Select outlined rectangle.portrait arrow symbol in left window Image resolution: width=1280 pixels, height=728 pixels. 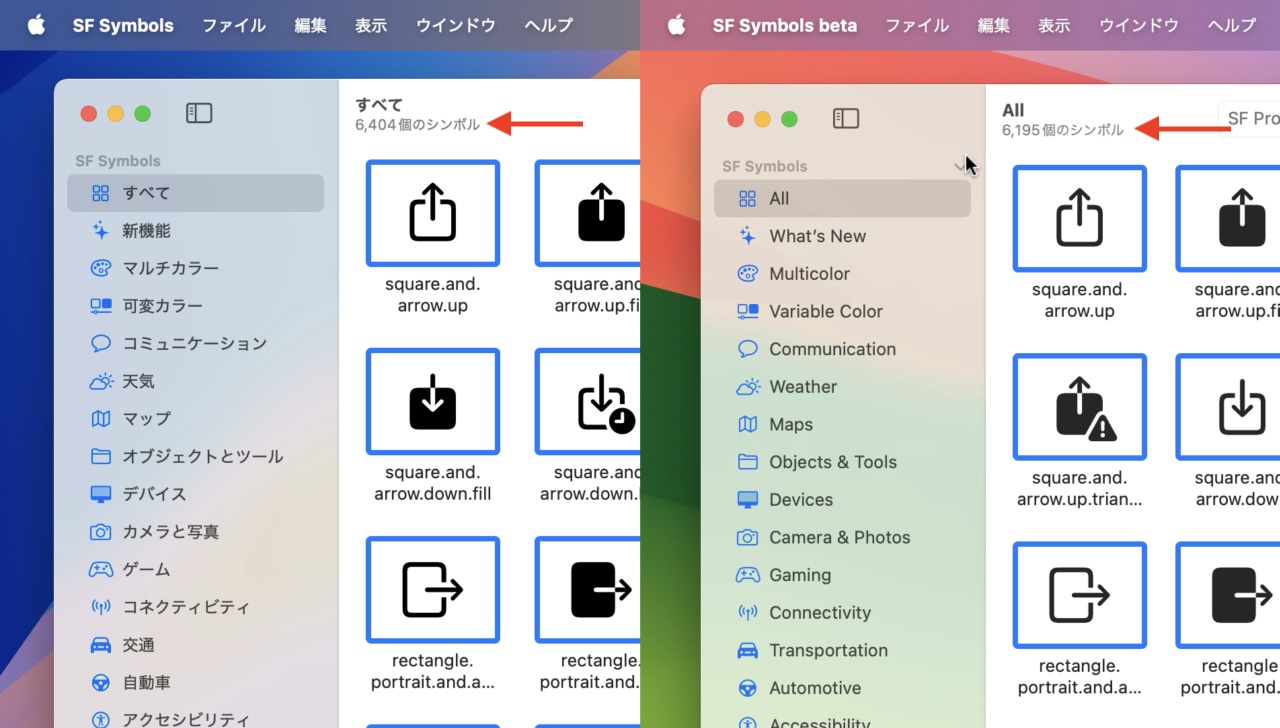(433, 589)
